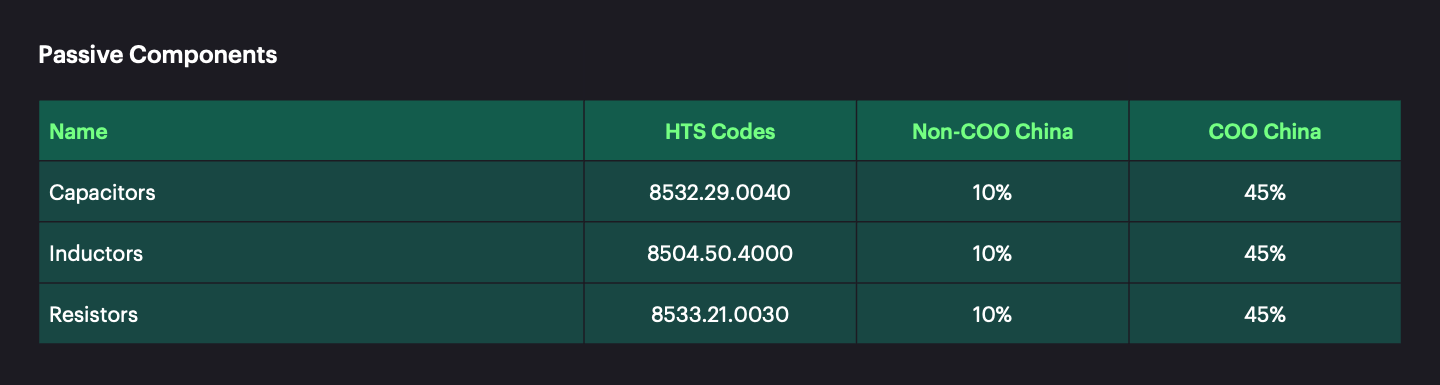Viewport: 1440px width, 385px height.
Task: Click HTS code 8504.50.4000
Action: (720, 253)
